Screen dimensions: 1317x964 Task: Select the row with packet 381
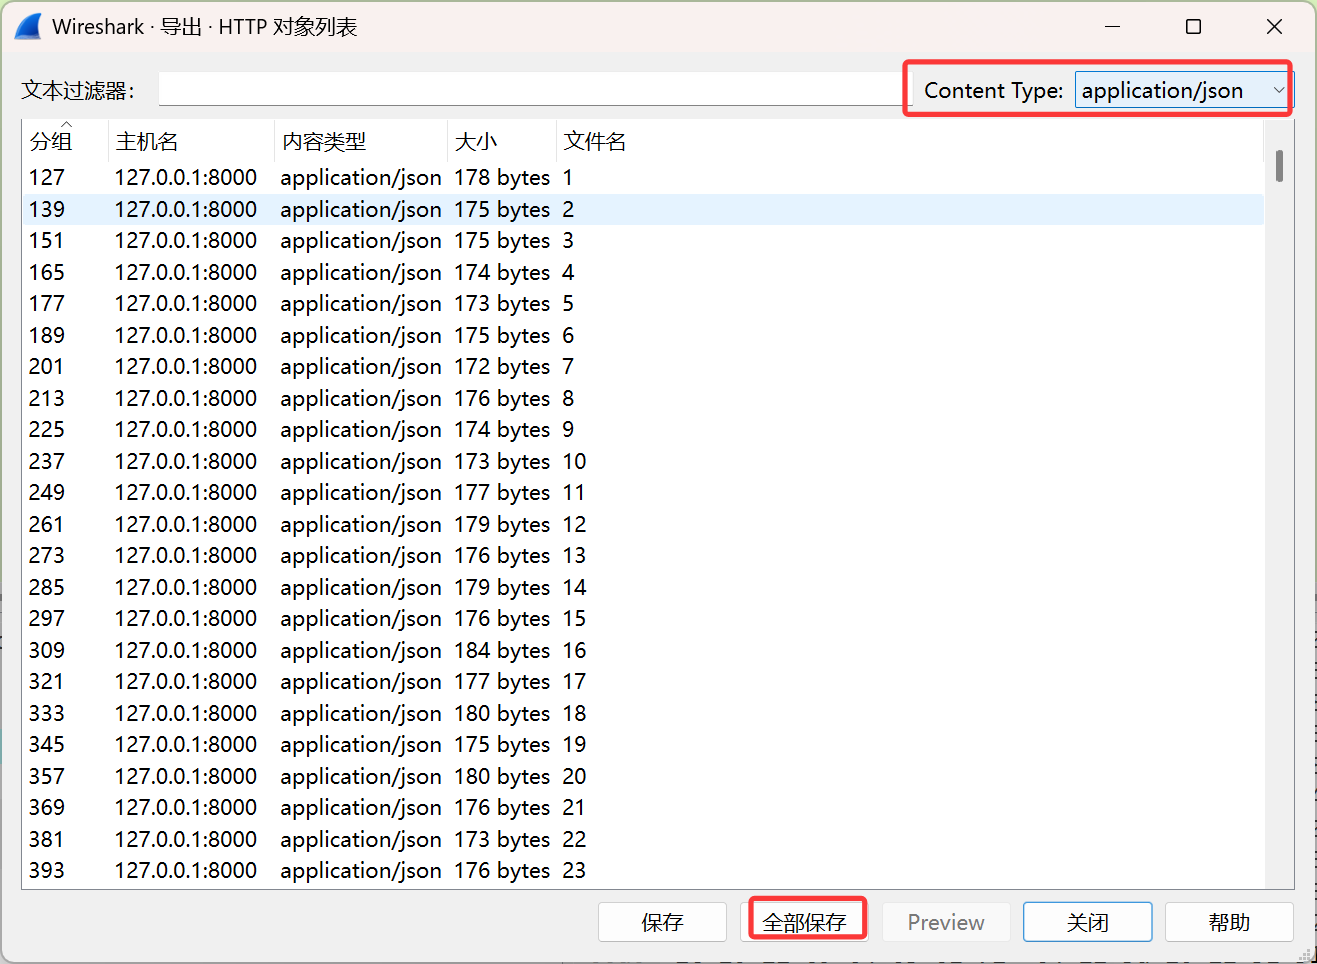(x=643, y=839)
